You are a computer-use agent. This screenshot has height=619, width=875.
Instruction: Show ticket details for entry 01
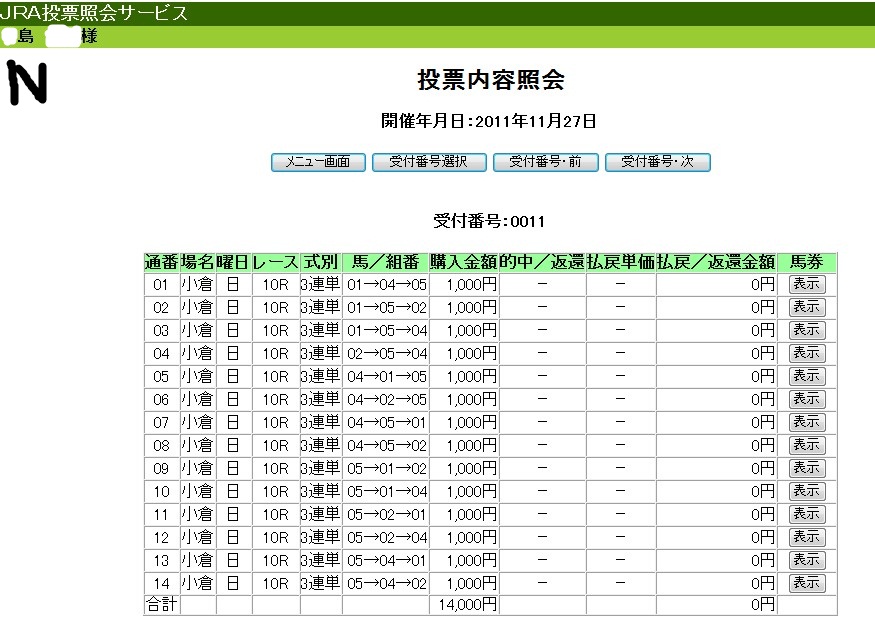pyautogui.click(x=806, y=284)
